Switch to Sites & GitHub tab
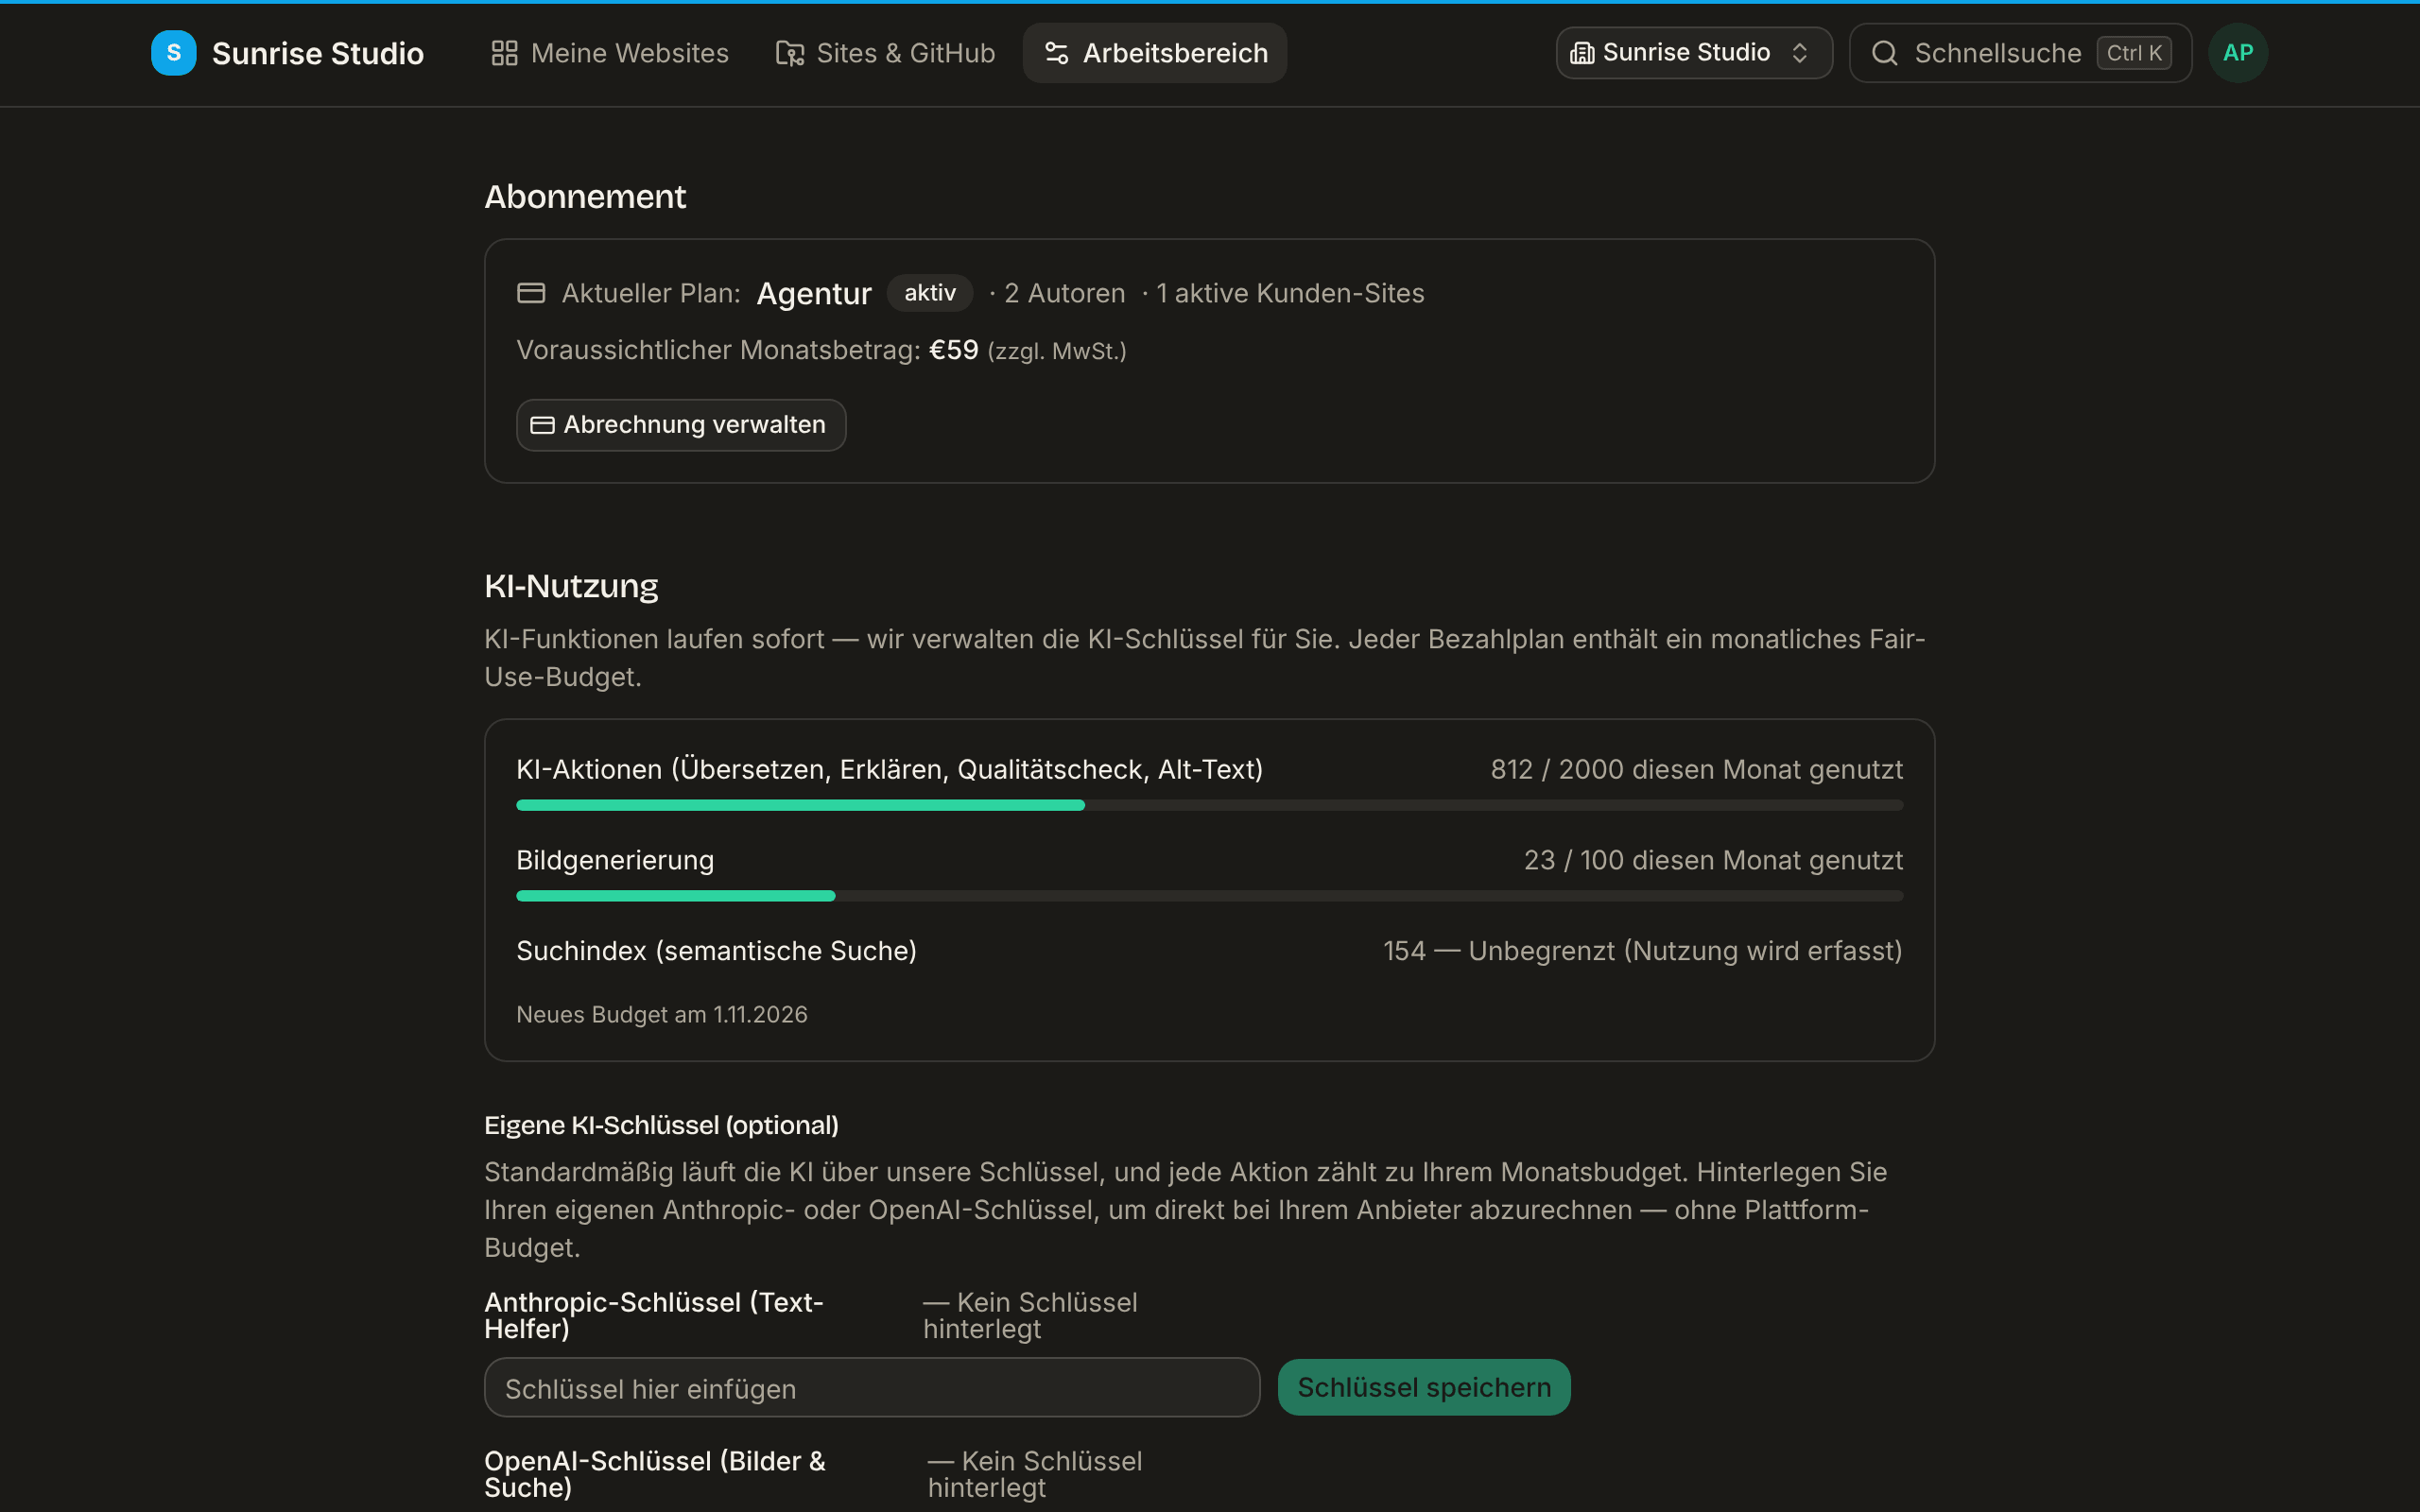Screen dimensions: 2420x1512 click(886, 53)
